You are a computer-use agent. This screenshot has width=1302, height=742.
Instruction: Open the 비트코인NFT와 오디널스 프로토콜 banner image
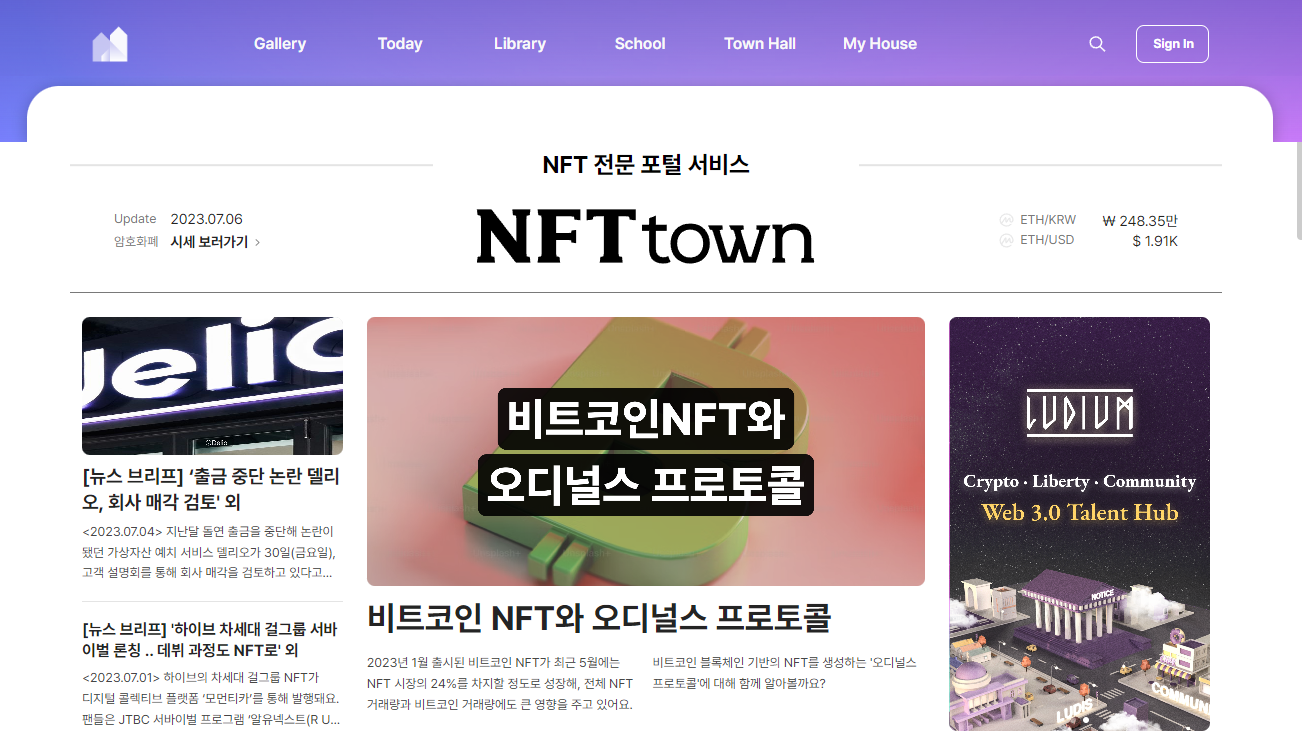click(646, 451)
